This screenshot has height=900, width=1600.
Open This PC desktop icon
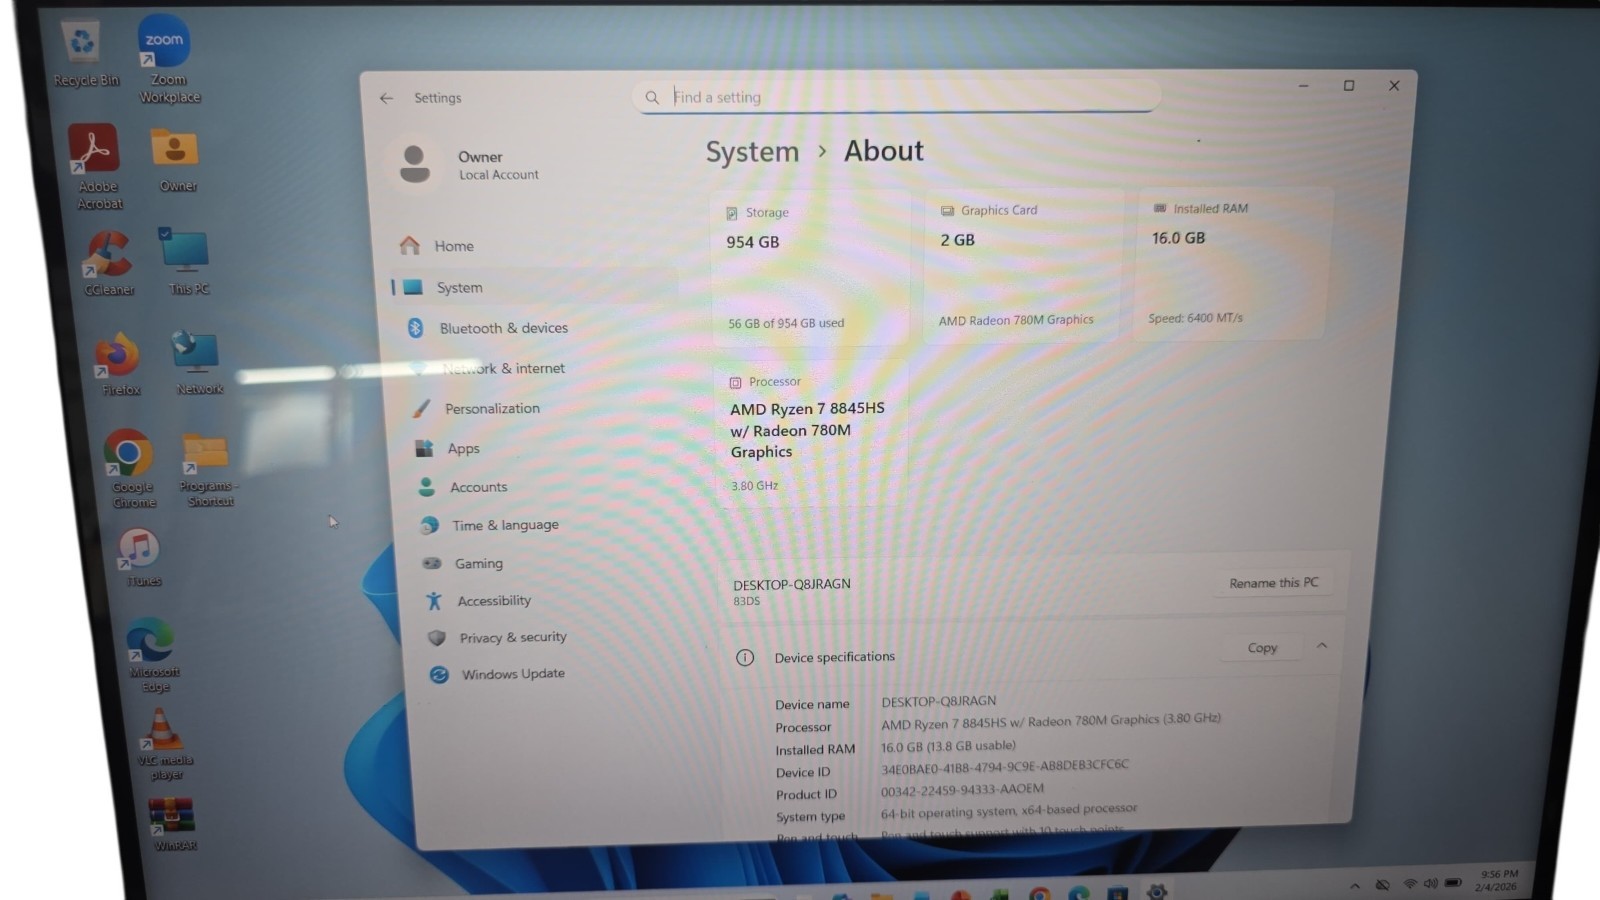(x=186, y=262)
